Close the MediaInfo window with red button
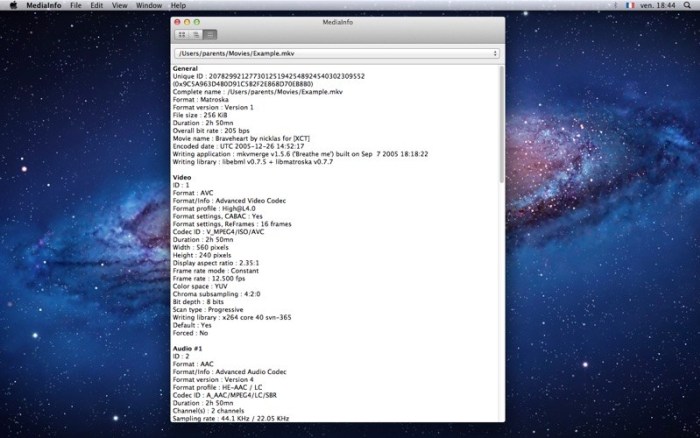 pyautogui.click(x=178, y=20)
